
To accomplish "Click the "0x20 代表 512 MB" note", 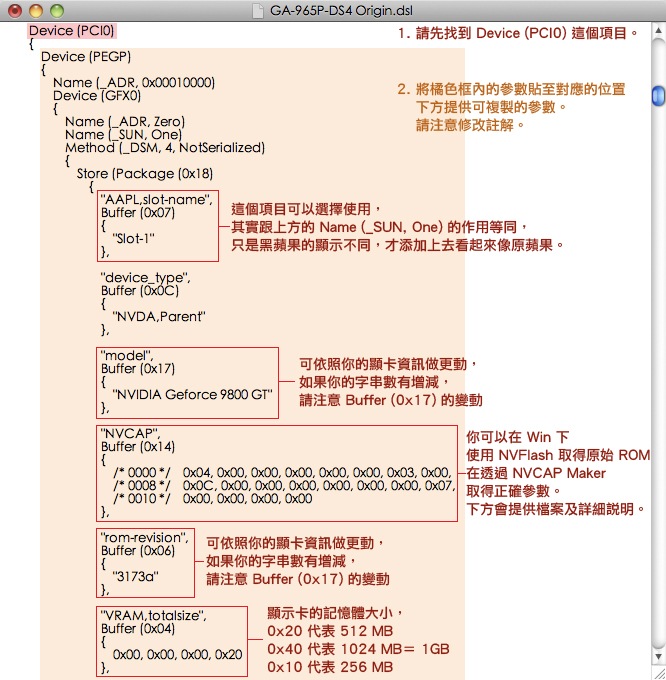I will click(330, 631).
